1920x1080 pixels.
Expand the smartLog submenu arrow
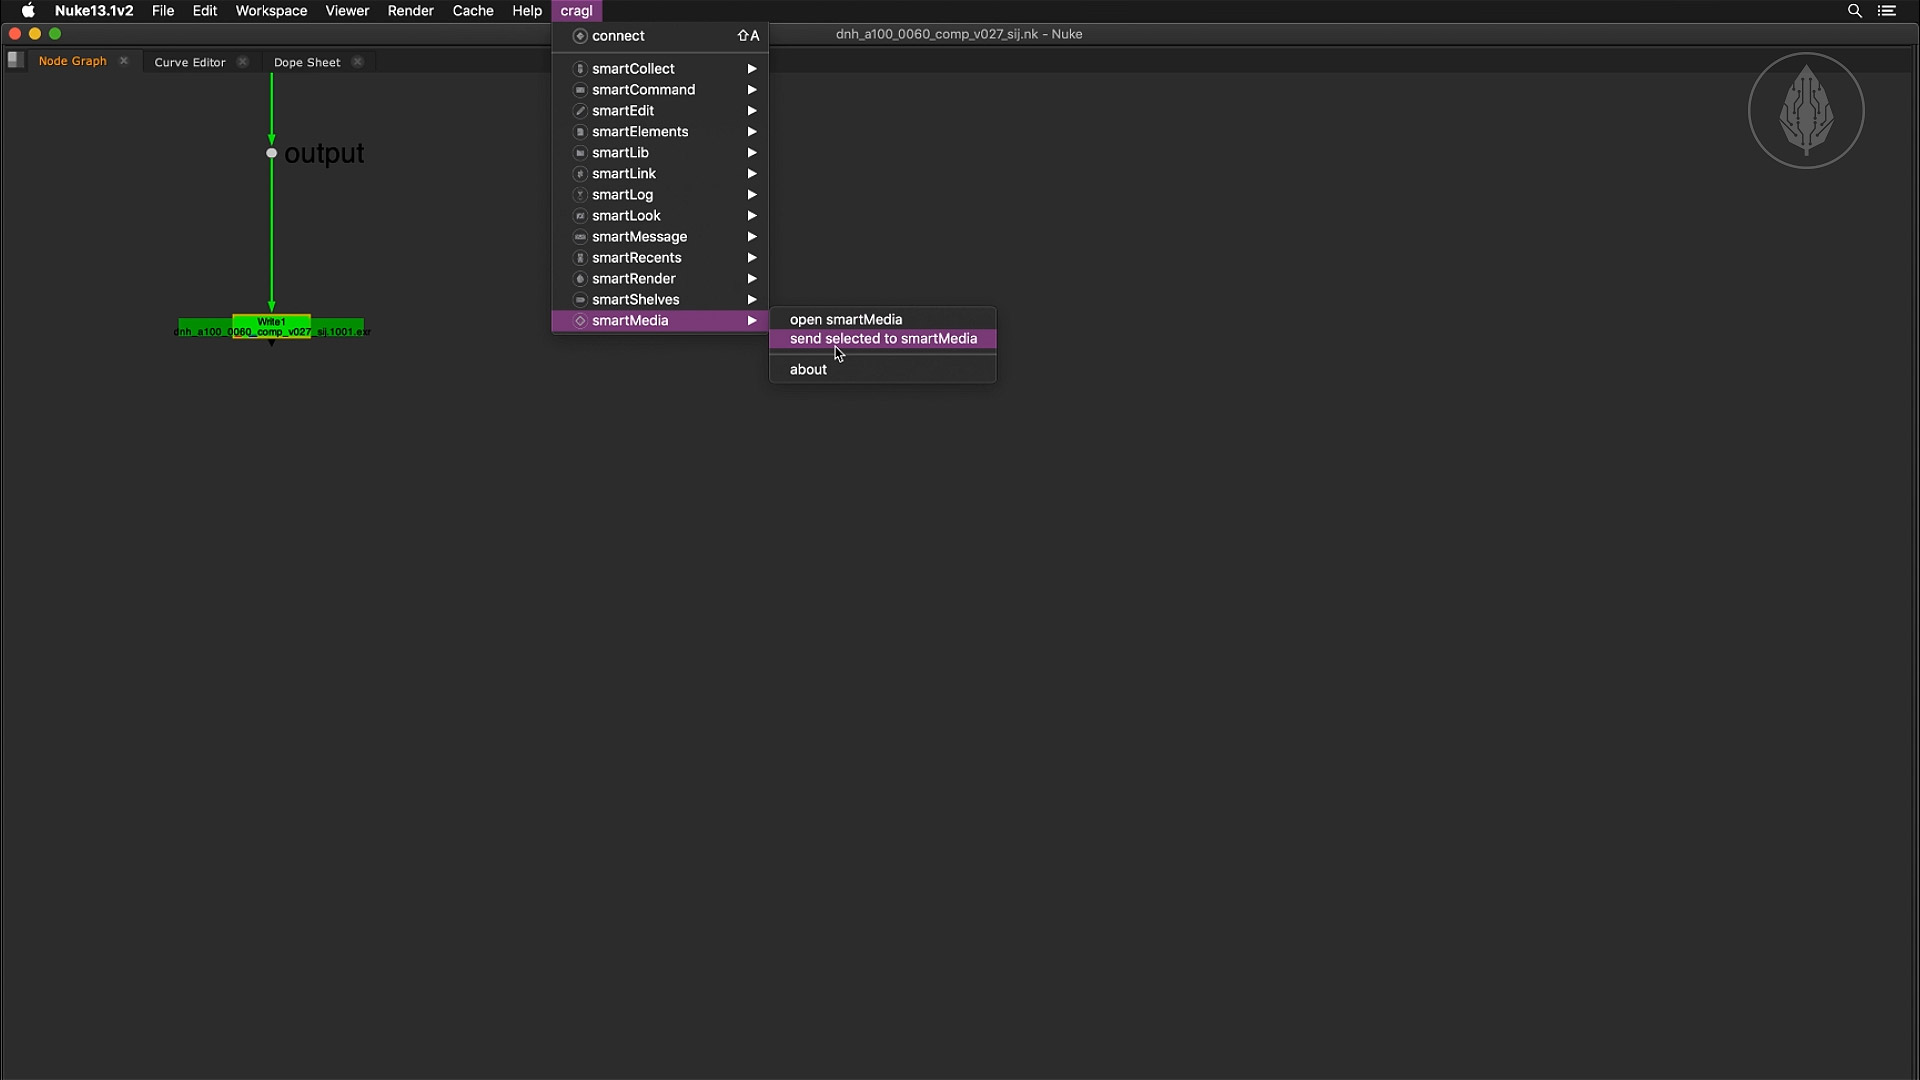[x=752, y=195]
